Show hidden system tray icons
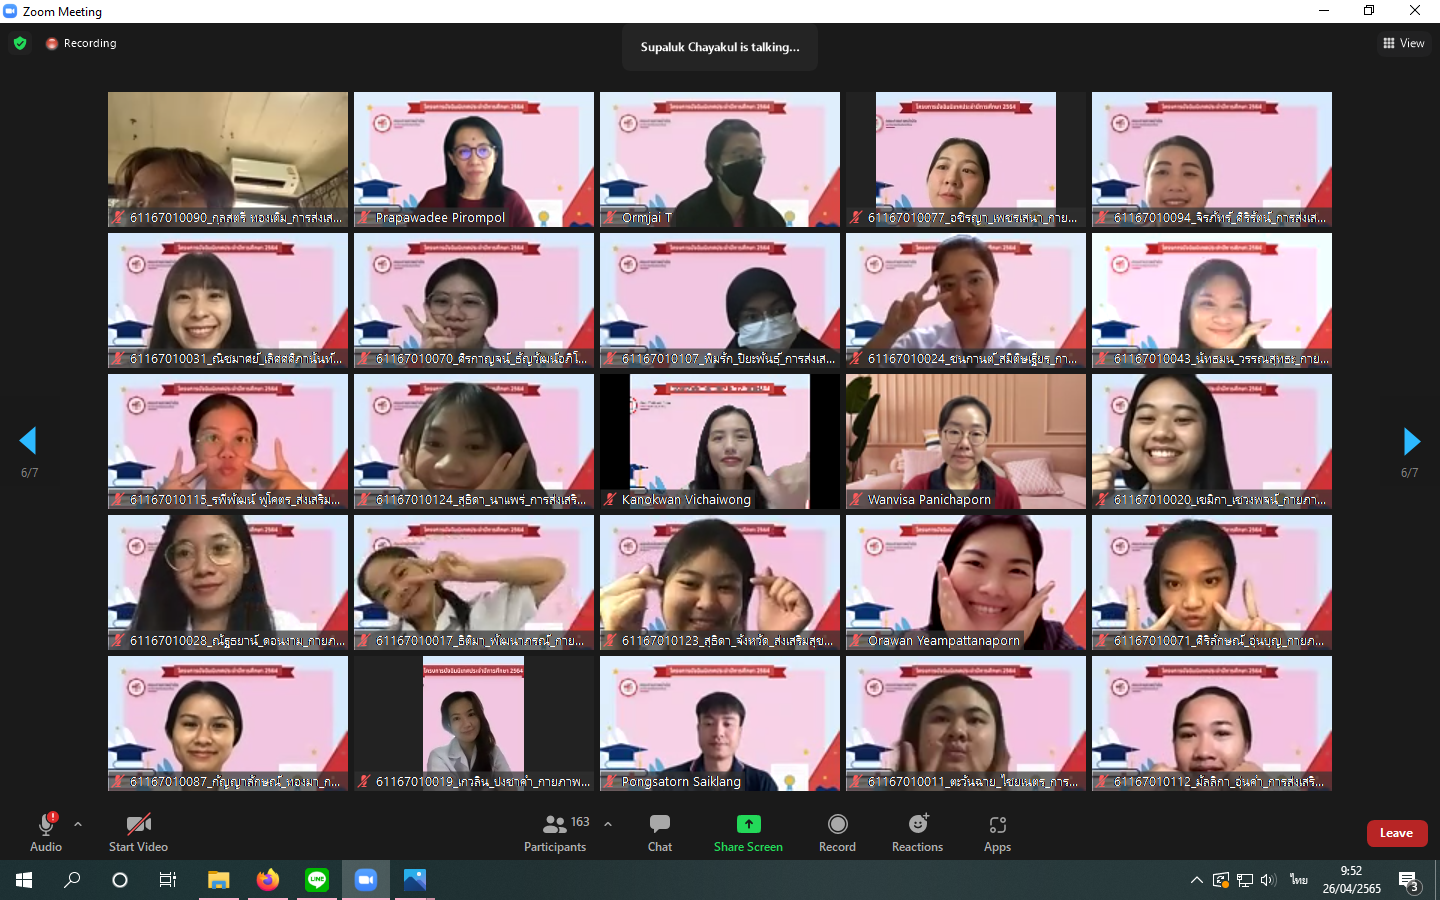The height and width of the screenshot is (900, 1440). [x=1196, y=880]
